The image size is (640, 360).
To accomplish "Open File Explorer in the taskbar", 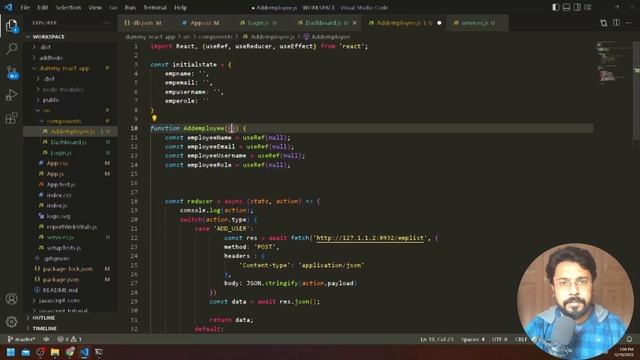I will point(55,352).
